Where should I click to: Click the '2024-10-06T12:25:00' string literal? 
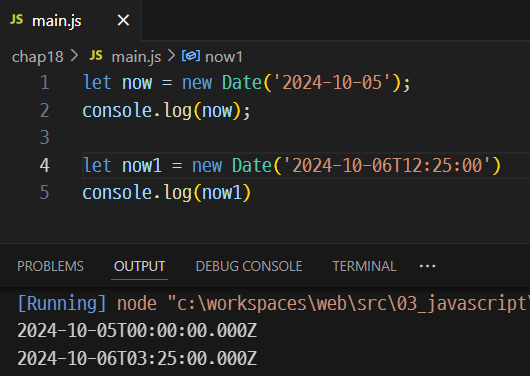pyautogui.click(x=386, y=165)
